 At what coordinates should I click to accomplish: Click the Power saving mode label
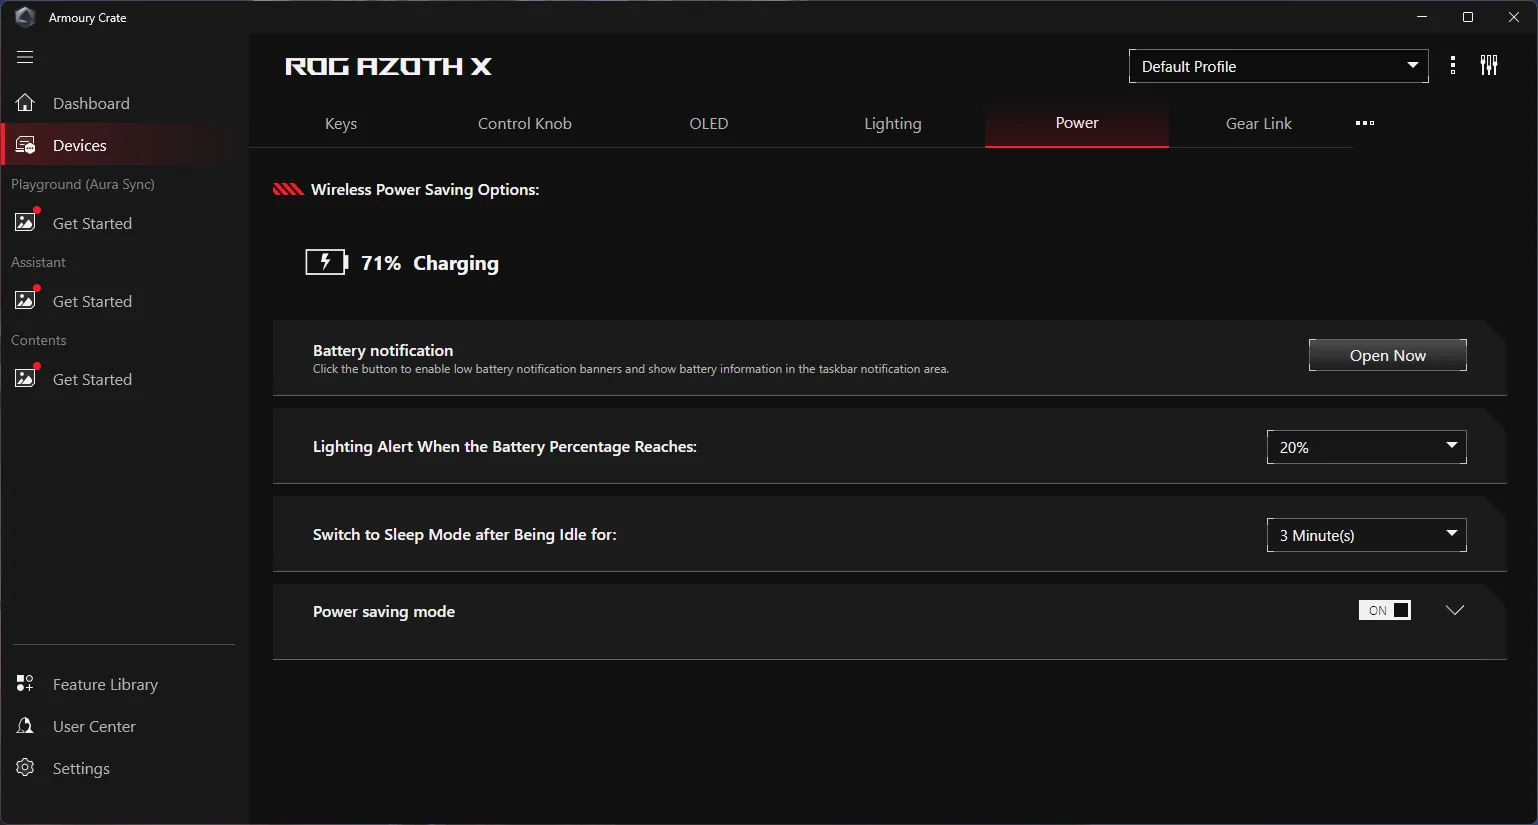pyautogui.click(x=384, y=612)
